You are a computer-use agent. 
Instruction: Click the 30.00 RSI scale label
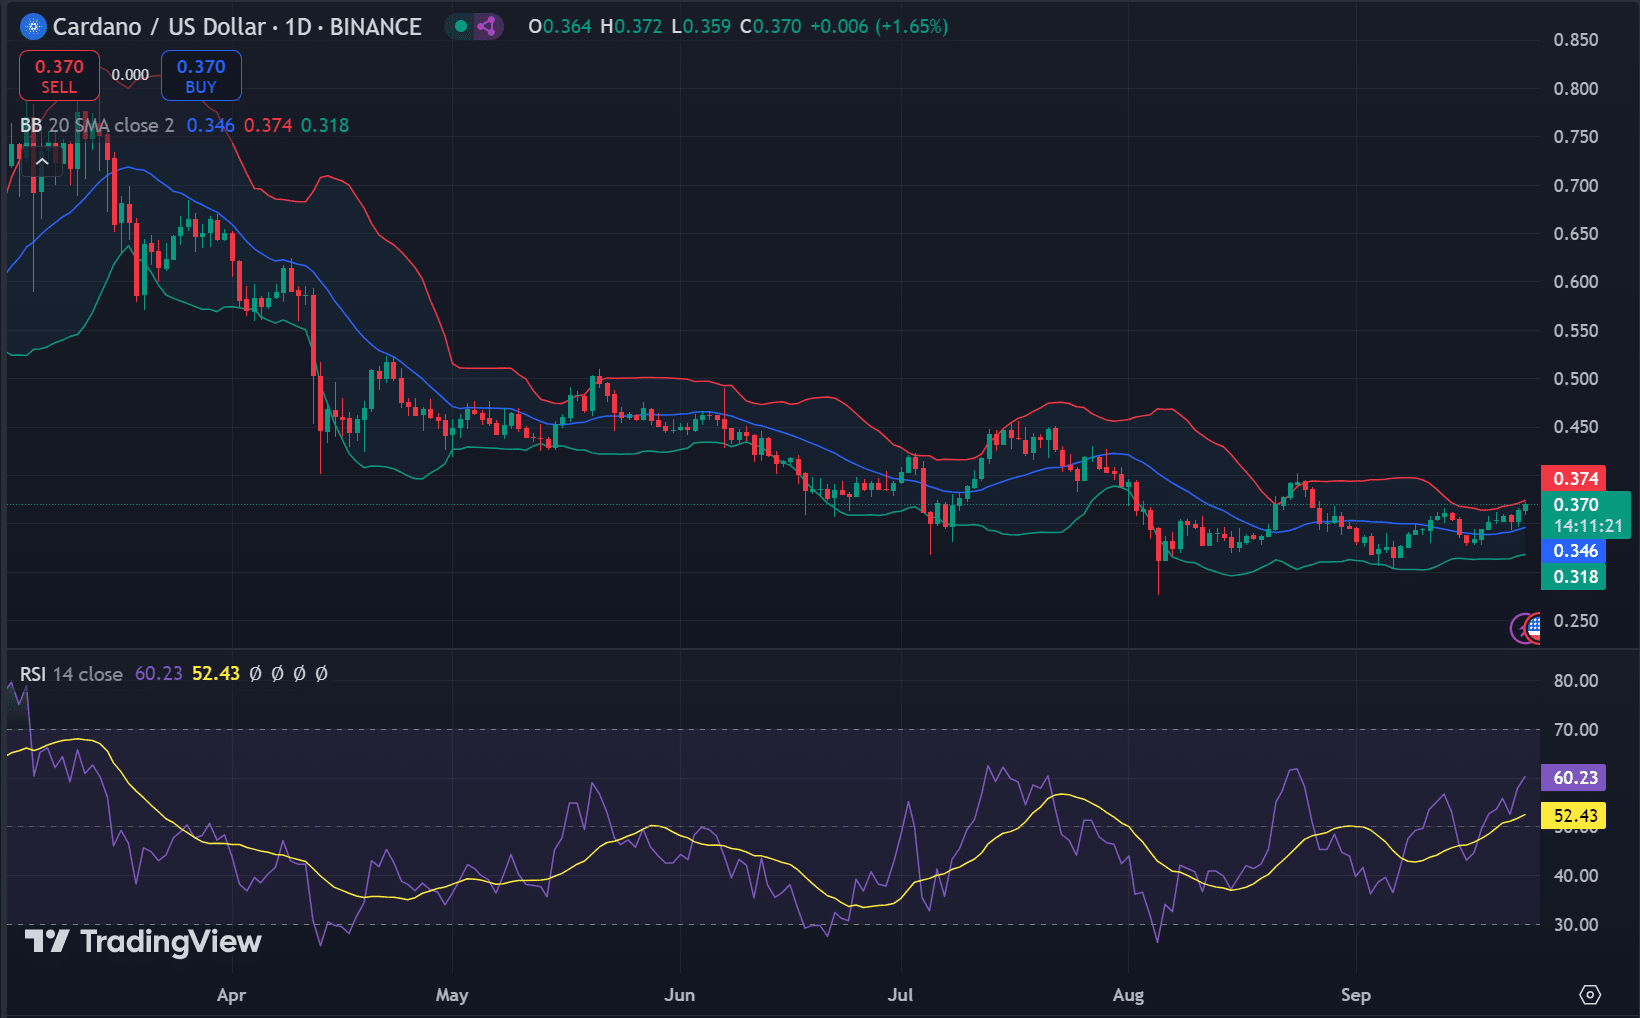[x=1576, y=925]
